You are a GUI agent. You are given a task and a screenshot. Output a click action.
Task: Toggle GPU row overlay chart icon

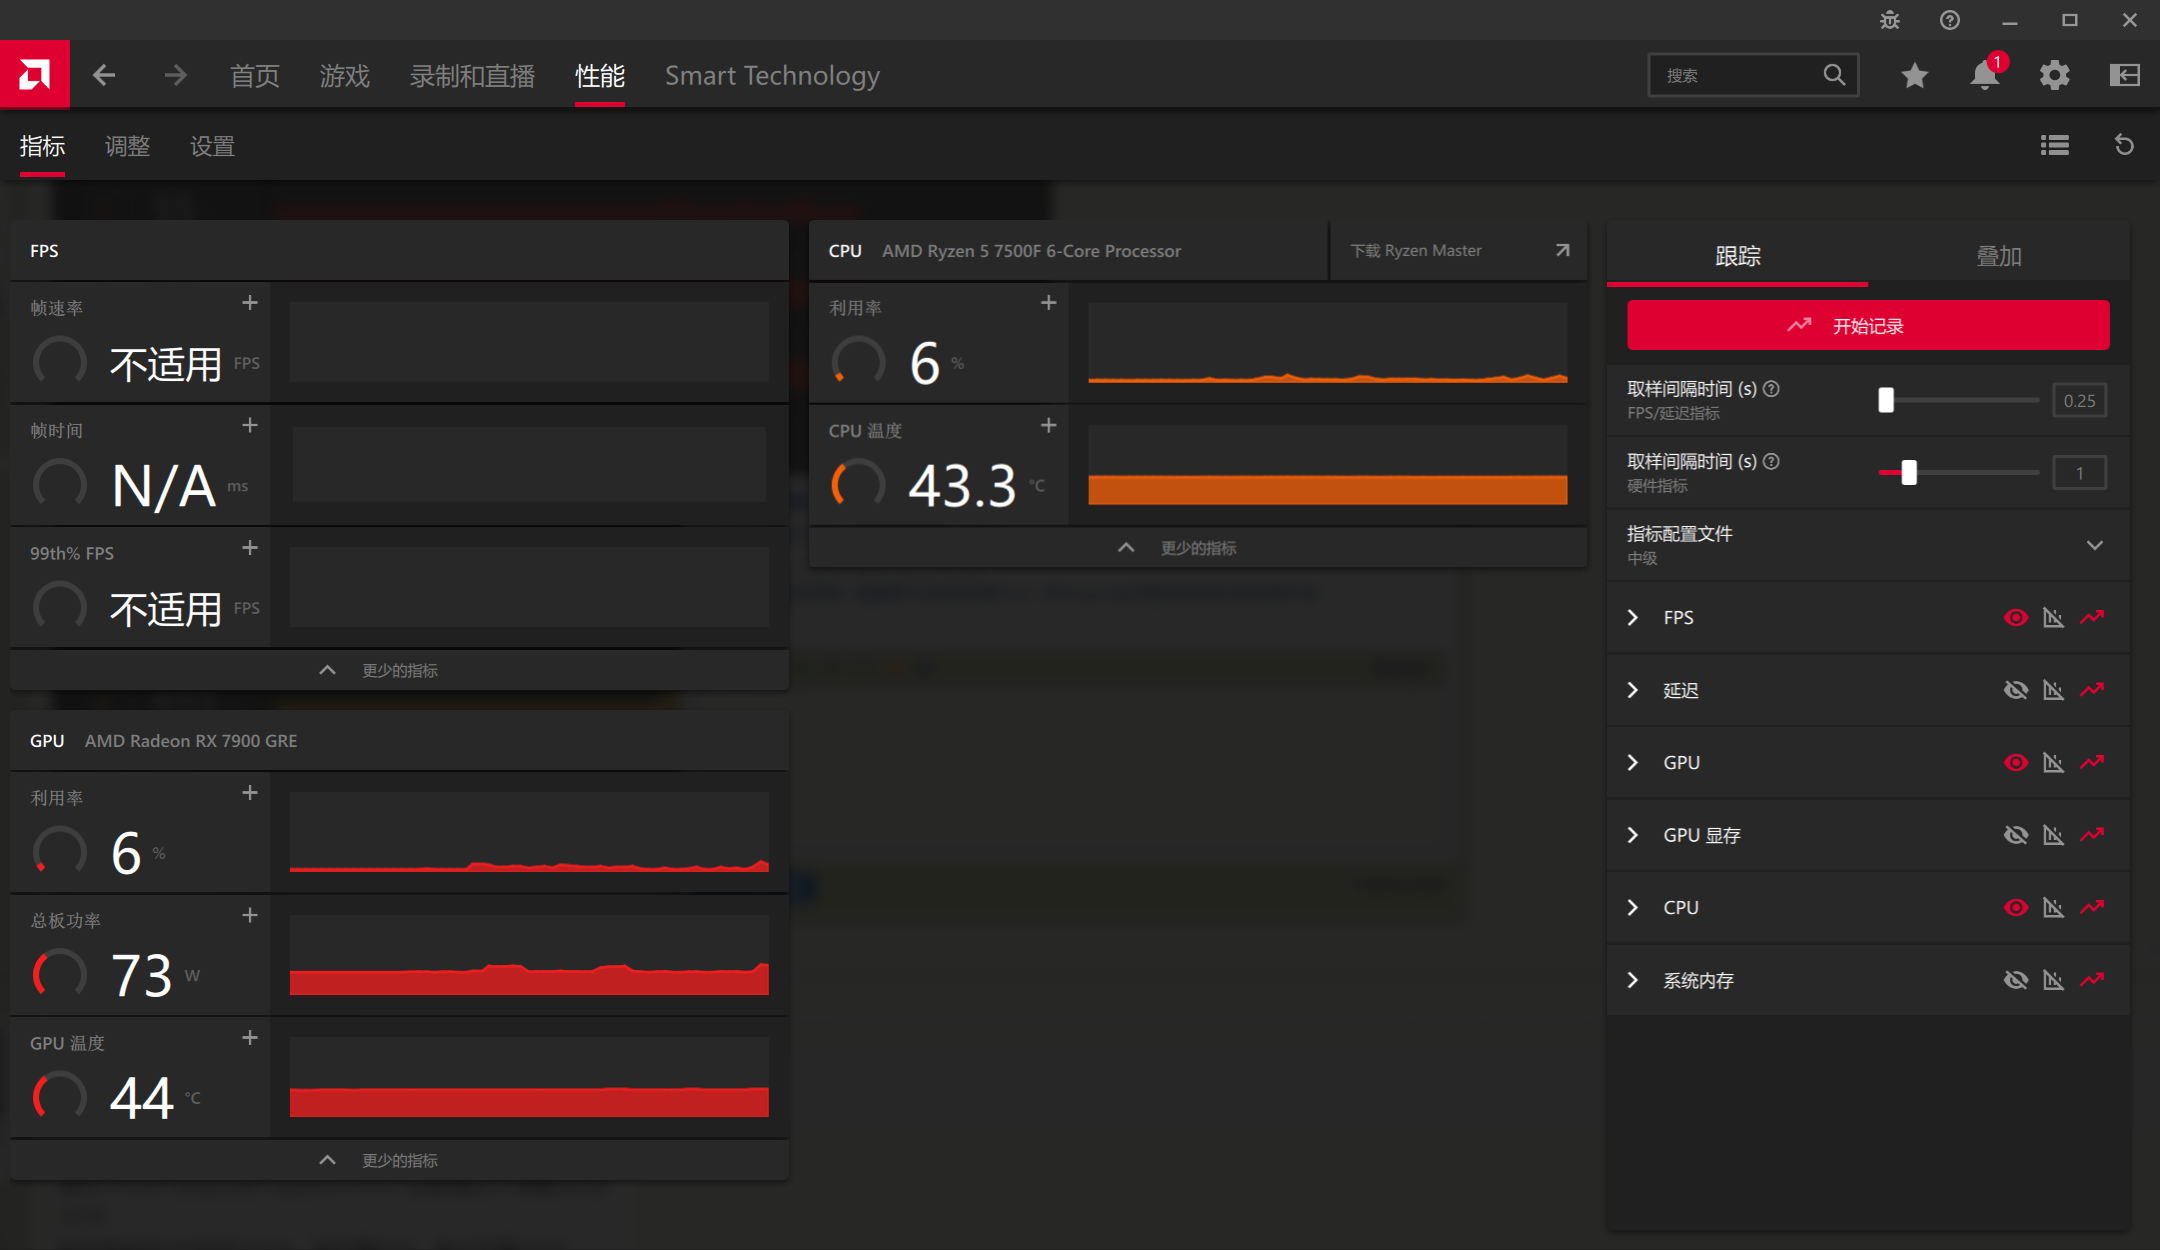(x=2053, y=763)
